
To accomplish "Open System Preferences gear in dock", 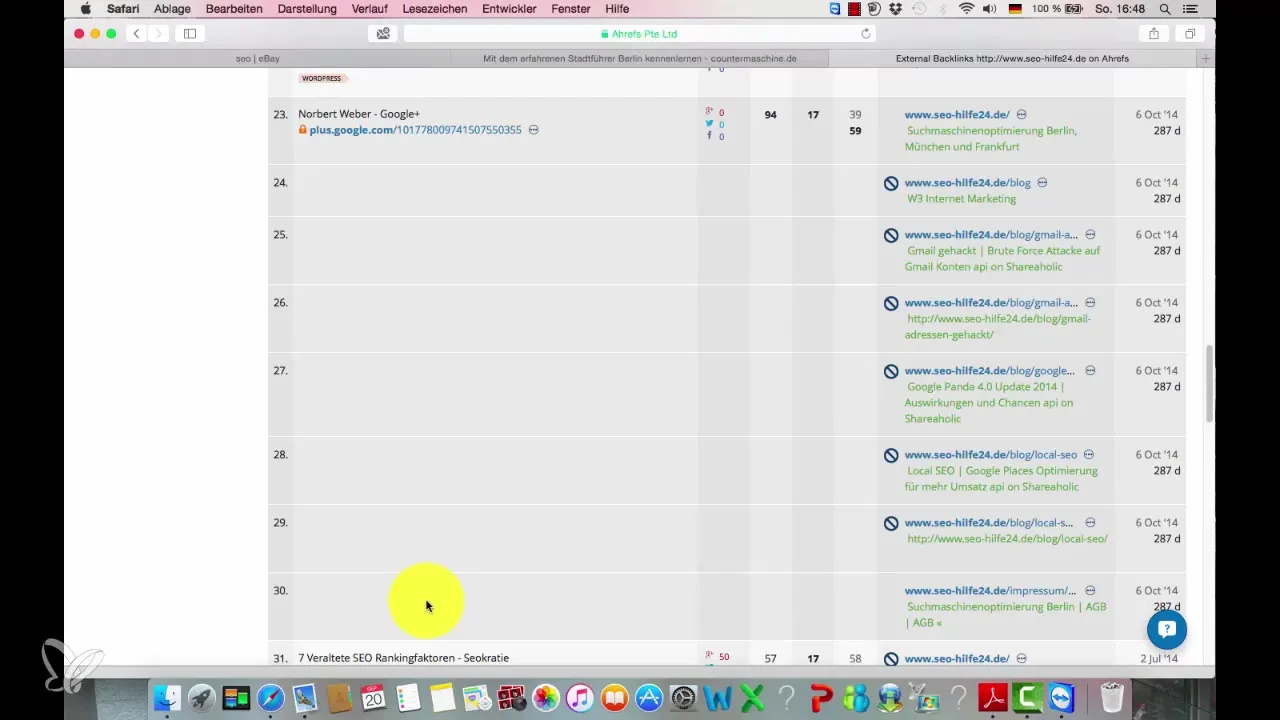I will pos(684,697).
